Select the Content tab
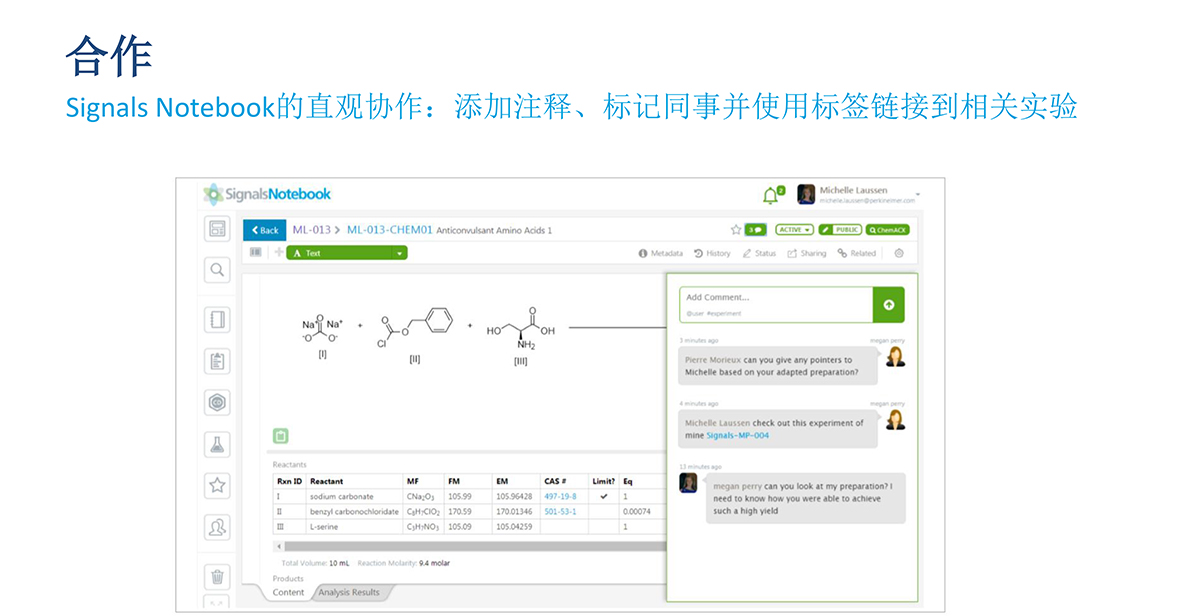Image resolution: width=1190 pixels, height=616 pixels. pos(288,592)
